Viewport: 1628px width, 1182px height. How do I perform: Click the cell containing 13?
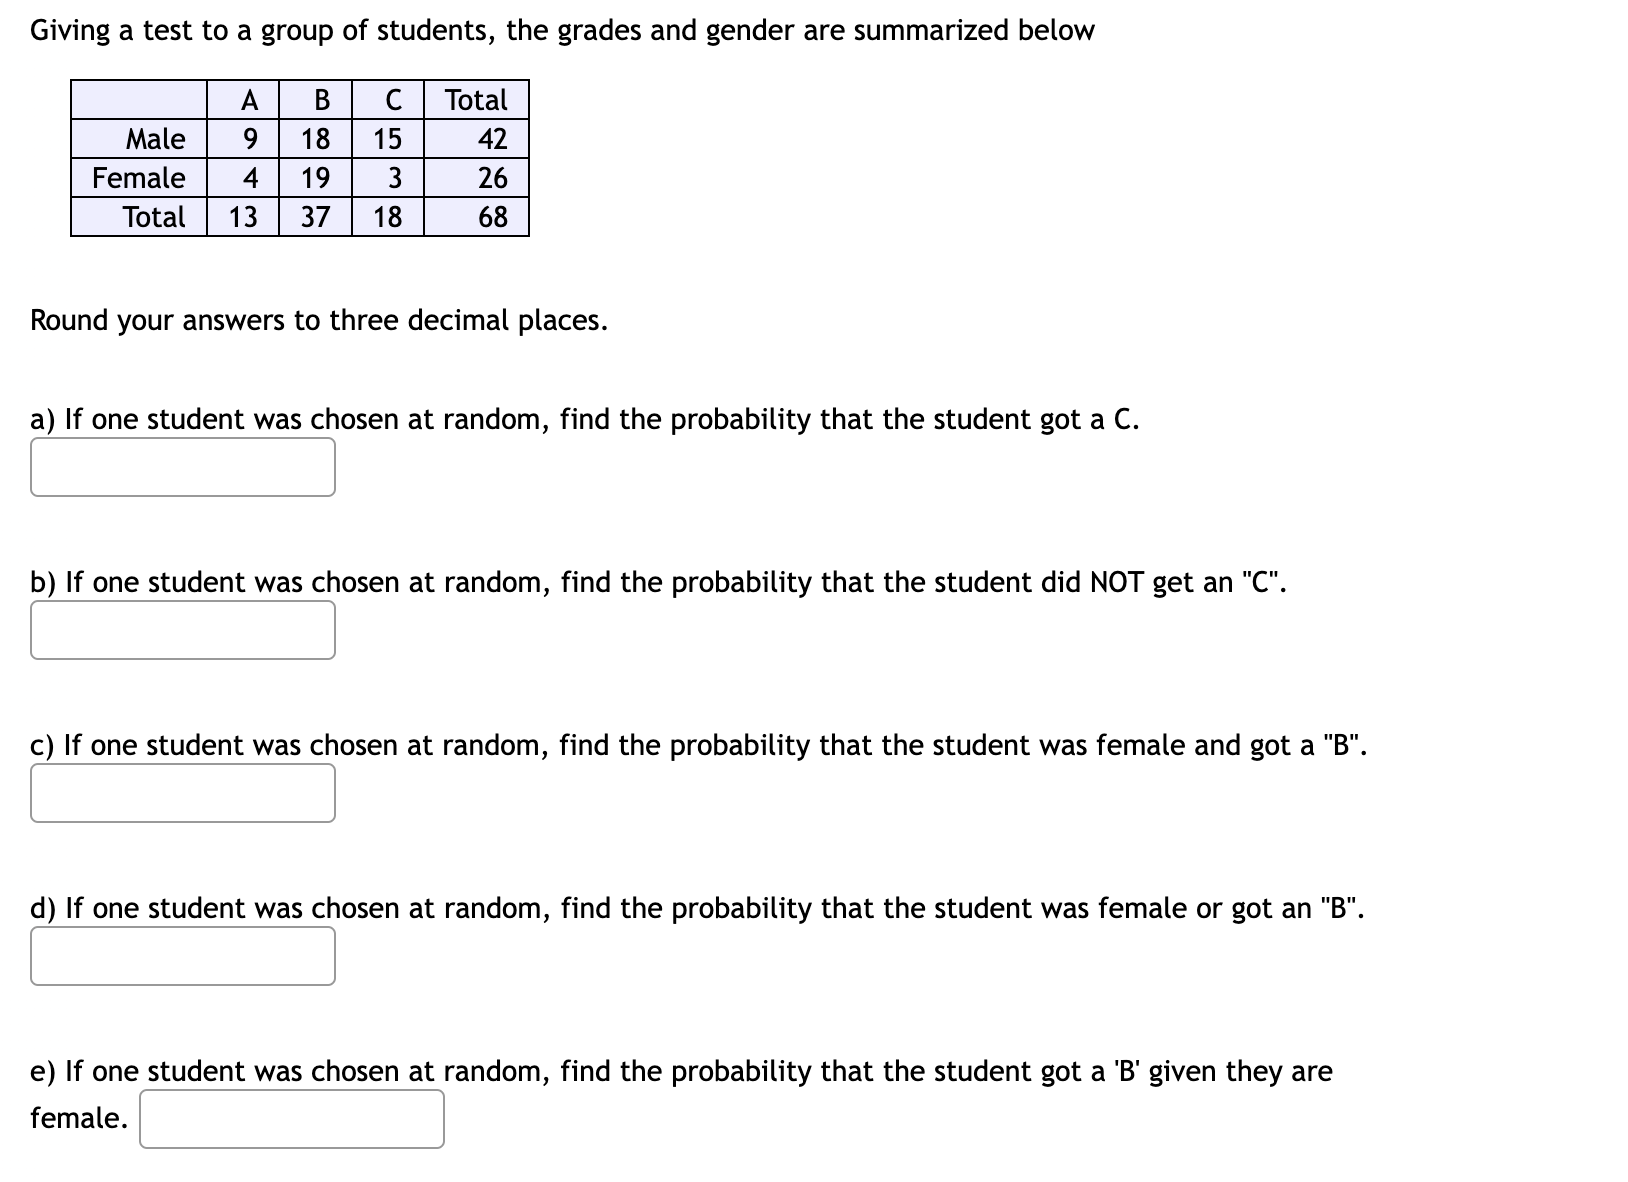coord(245,218)
